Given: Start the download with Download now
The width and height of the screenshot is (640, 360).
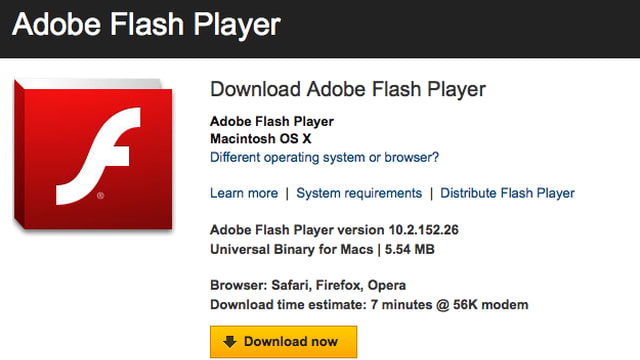Looking at the screenshot, I should (x=284, y=342).
